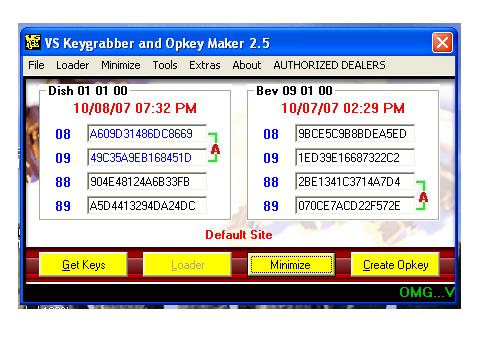Click the red Default Site label

tap(239, 235)
